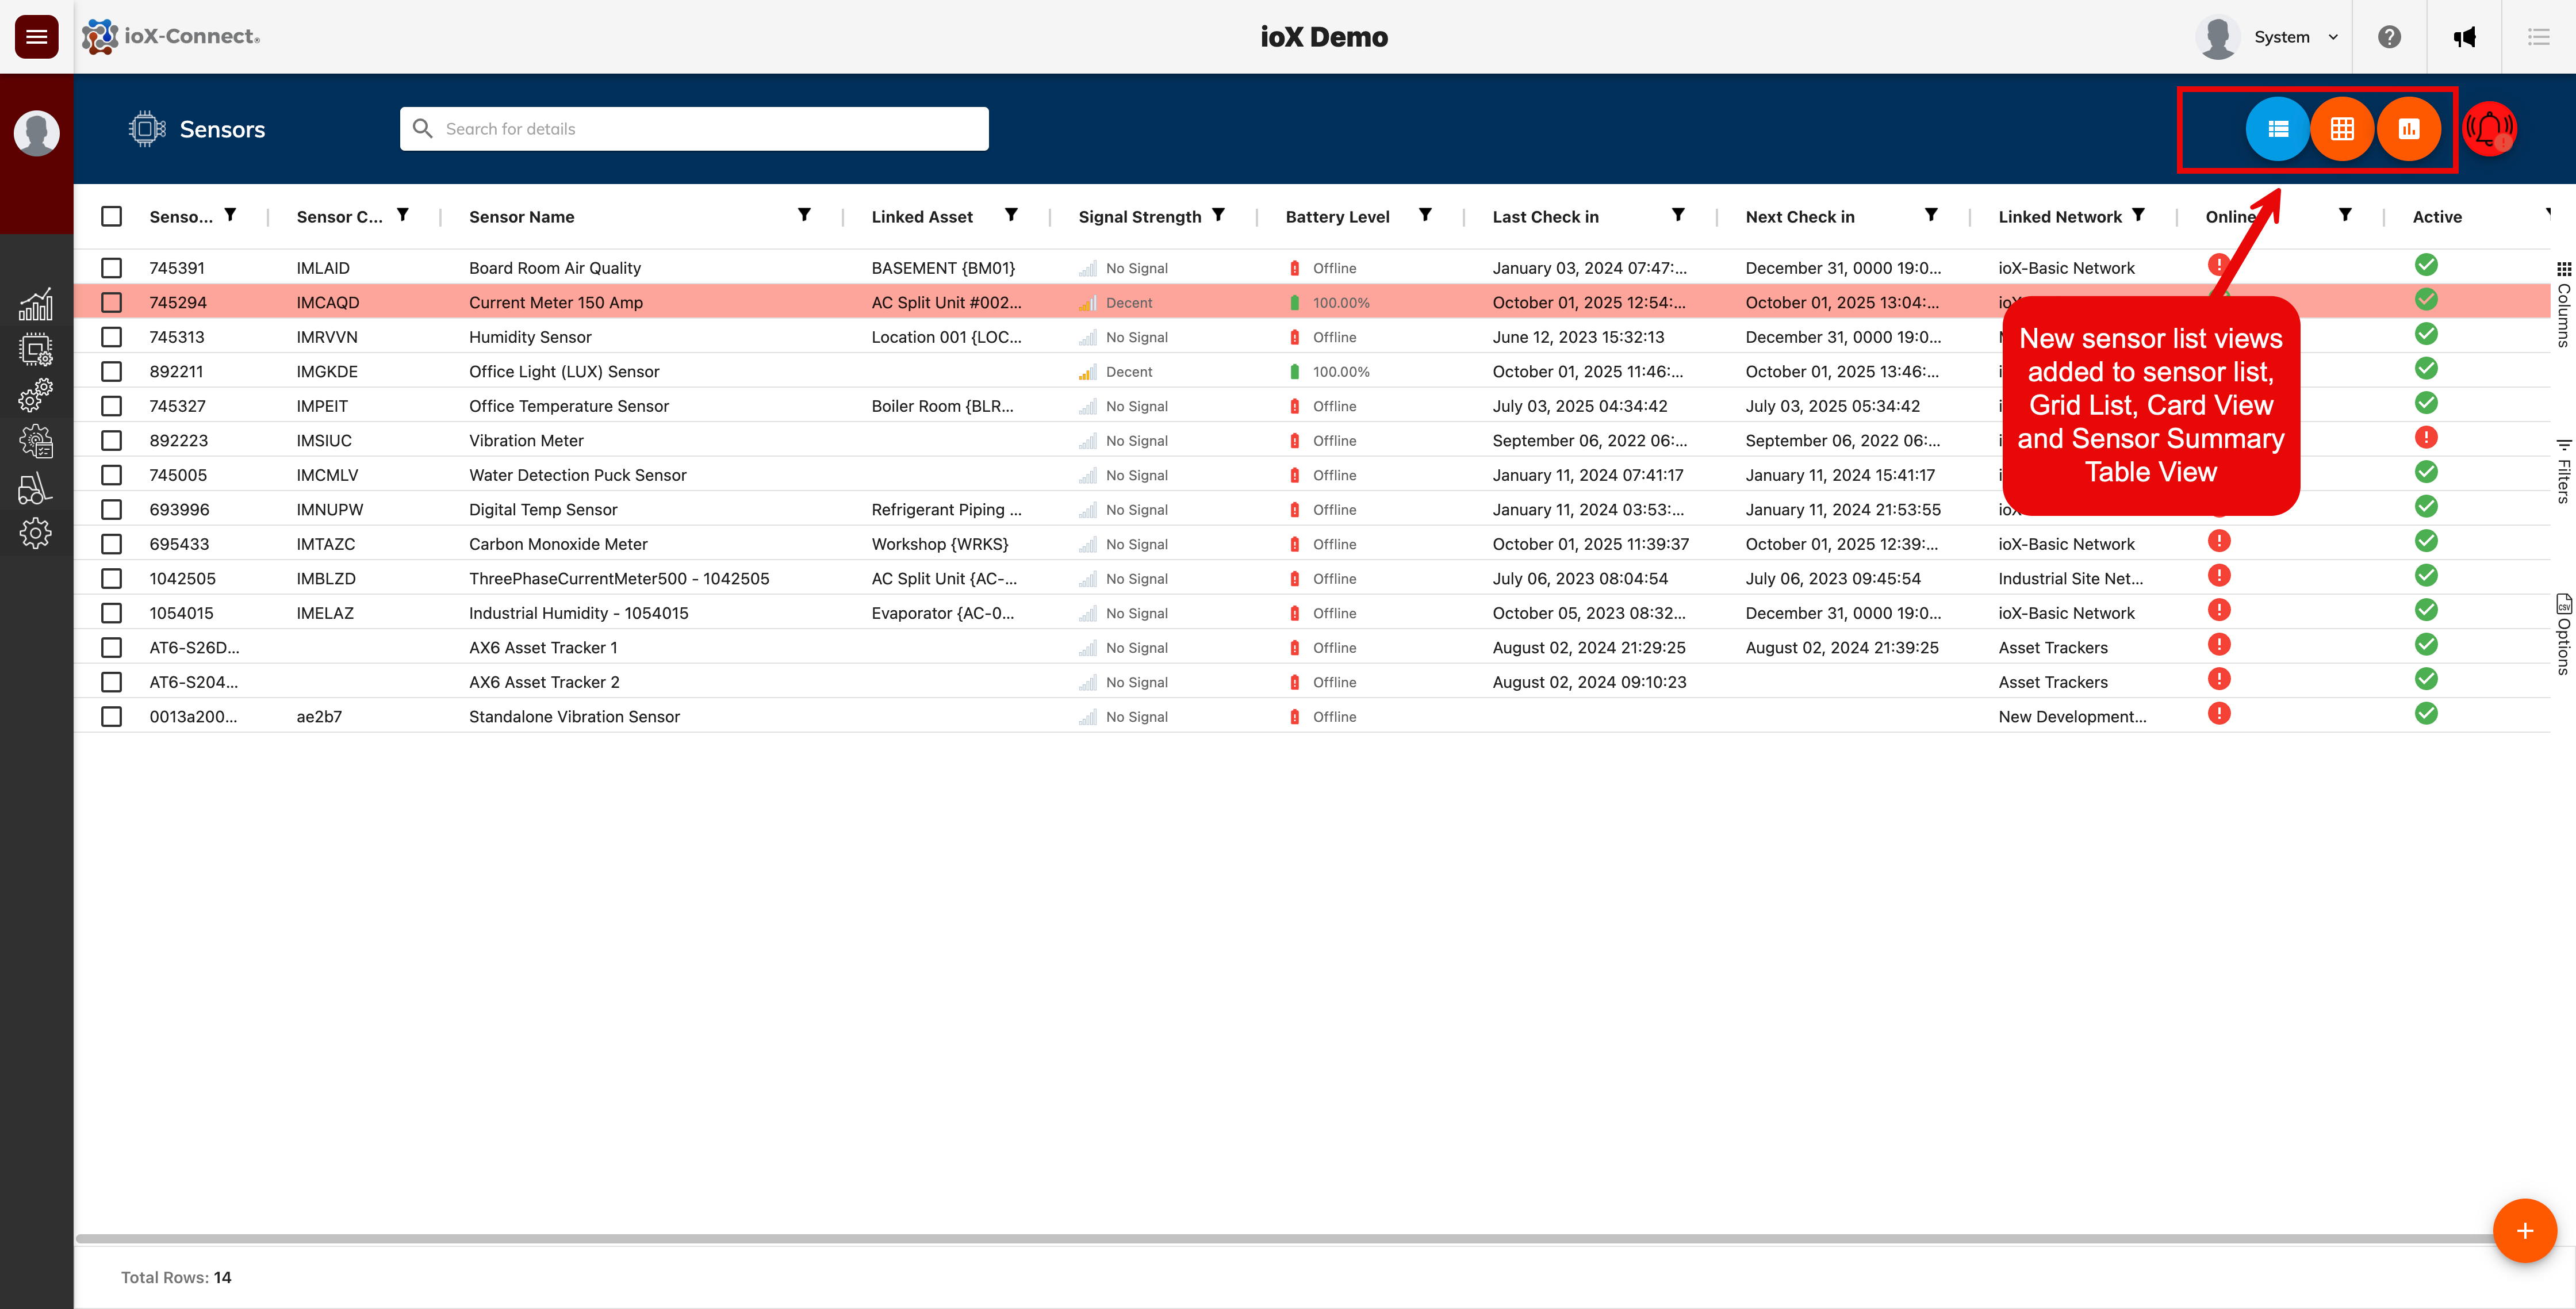Click the announcements speaker icon

pyautogui.click(x=2465, y=37)
